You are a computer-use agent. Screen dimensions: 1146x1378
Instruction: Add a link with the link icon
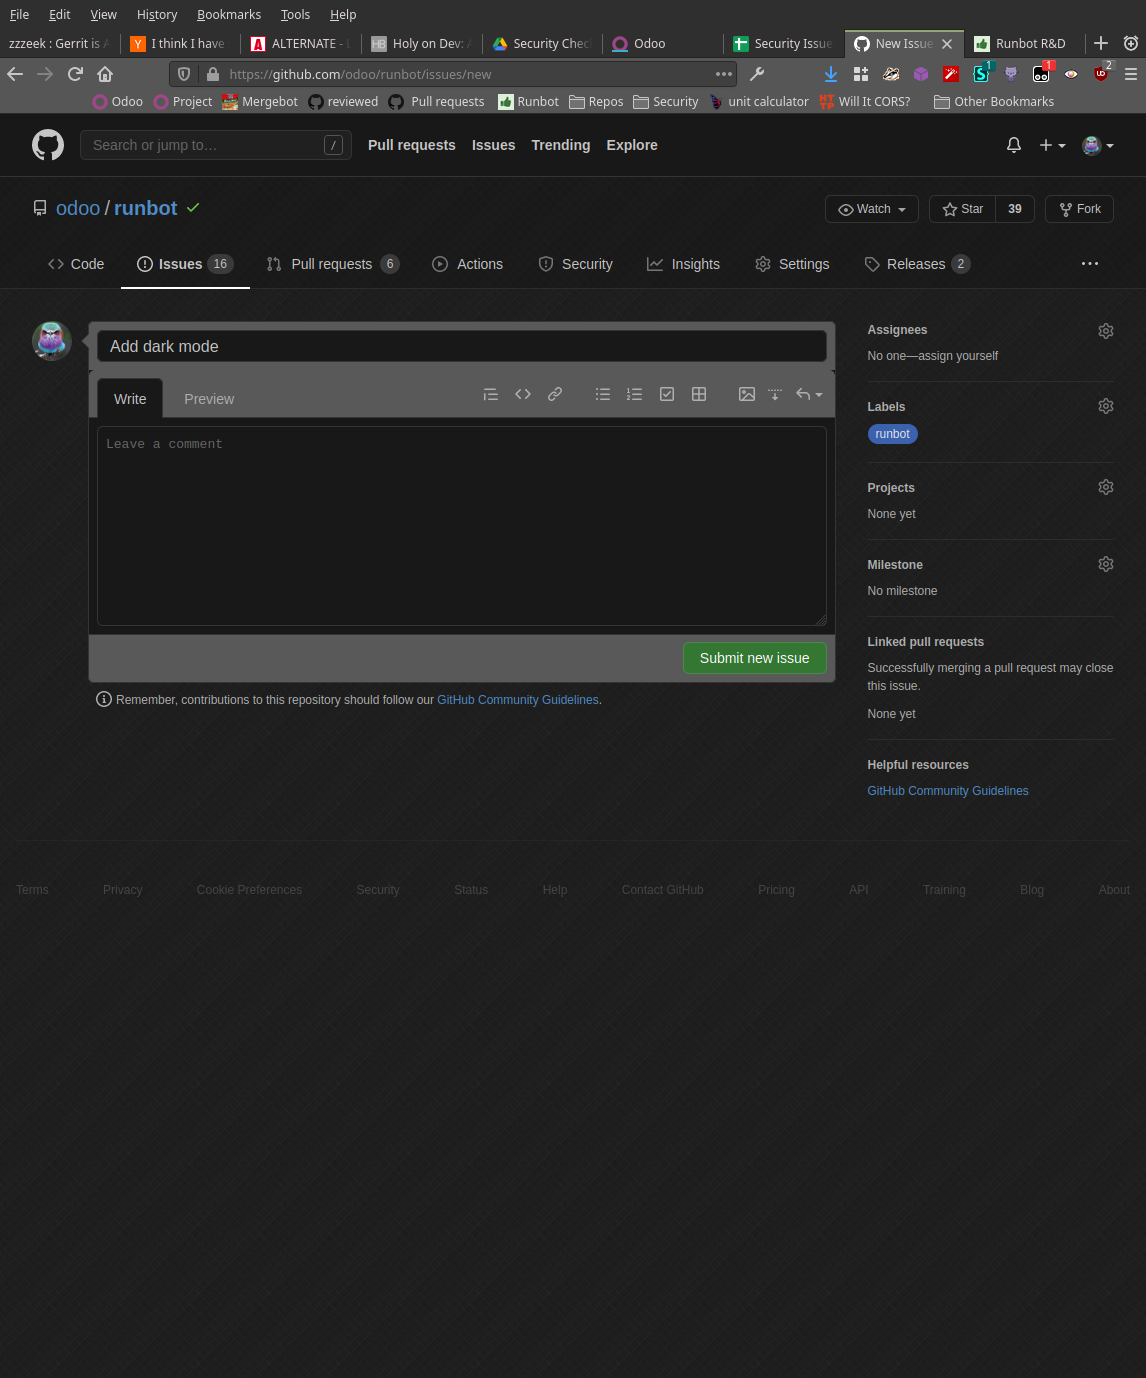[555, 394]
